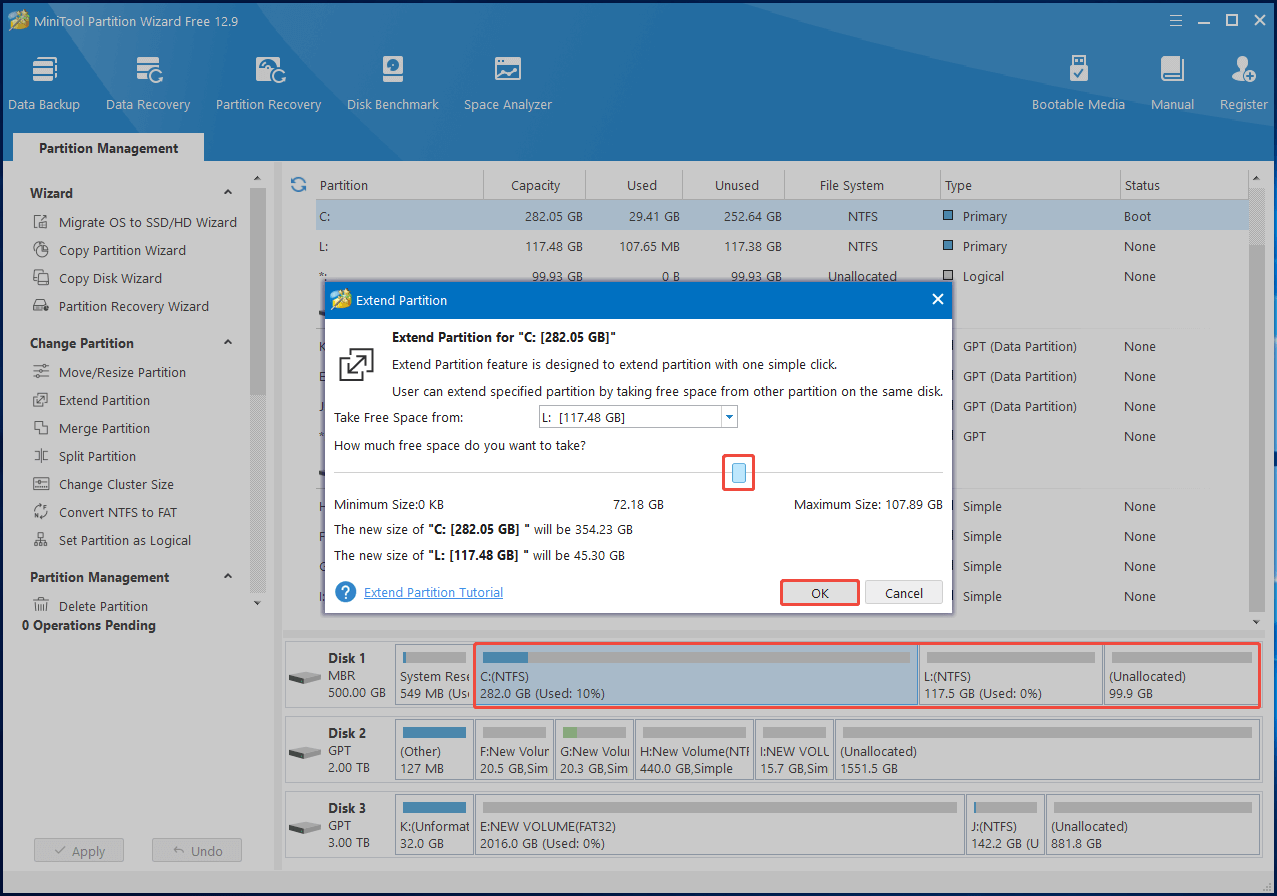1277x896 pixels.
Task: Cancel the Extend Partition dialog
Action: 904,593
